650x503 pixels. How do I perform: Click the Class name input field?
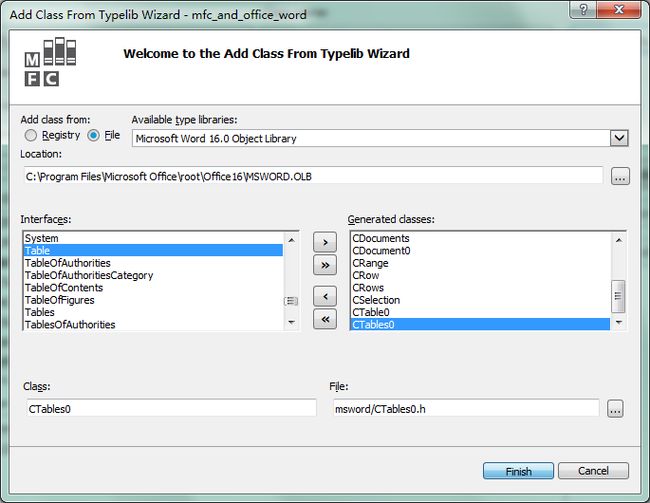coord(171,408)
